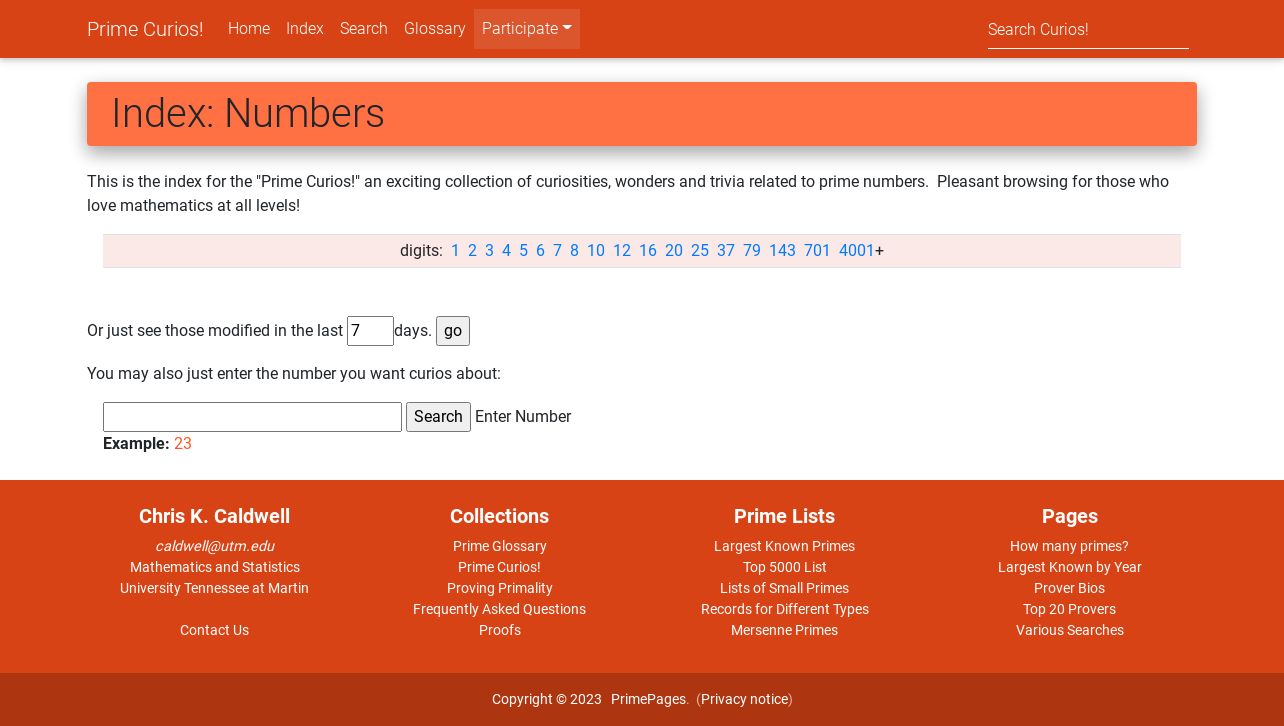Open Largest Known by Year link
The image size is (1284, 726).
[1070, 567]
